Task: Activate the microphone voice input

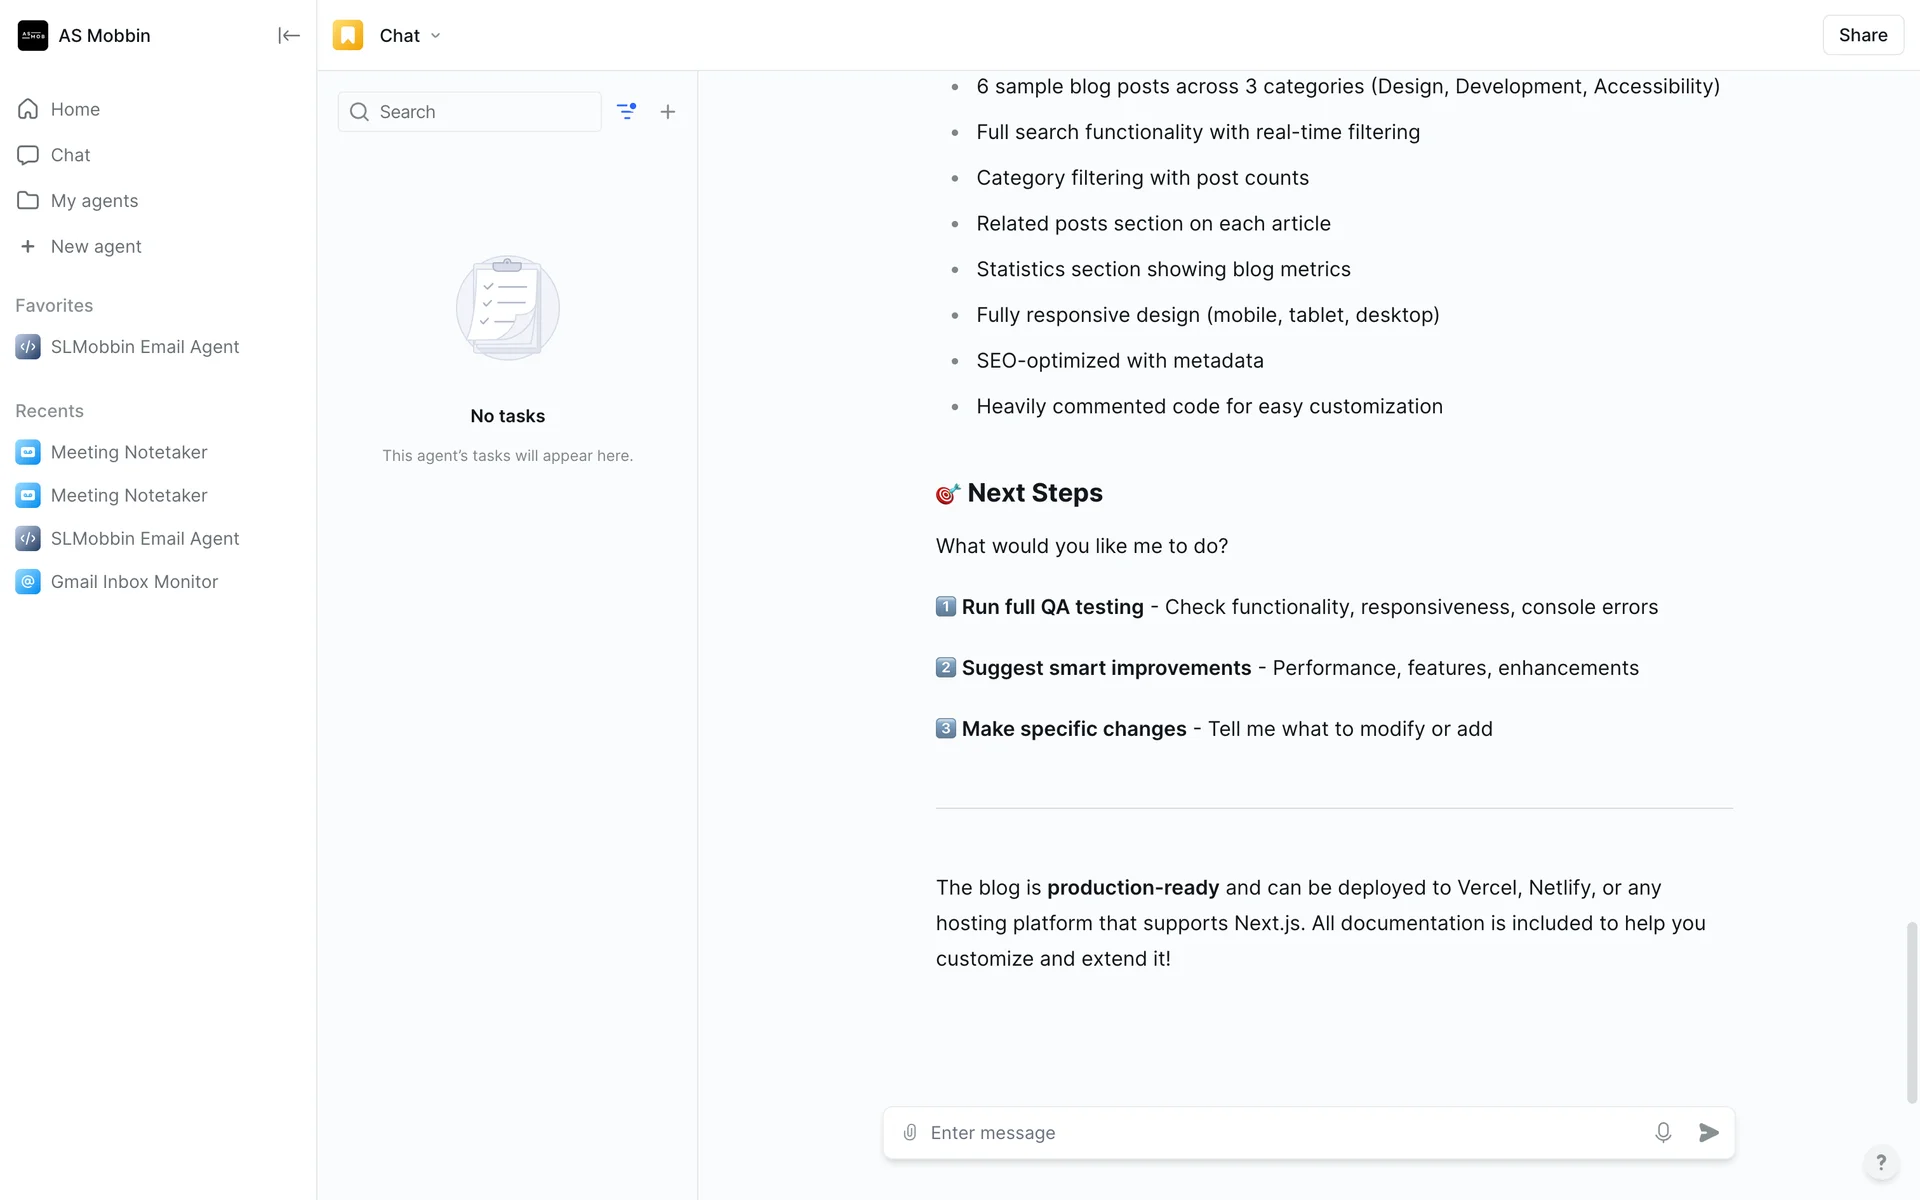Action: (1663, 1132)
